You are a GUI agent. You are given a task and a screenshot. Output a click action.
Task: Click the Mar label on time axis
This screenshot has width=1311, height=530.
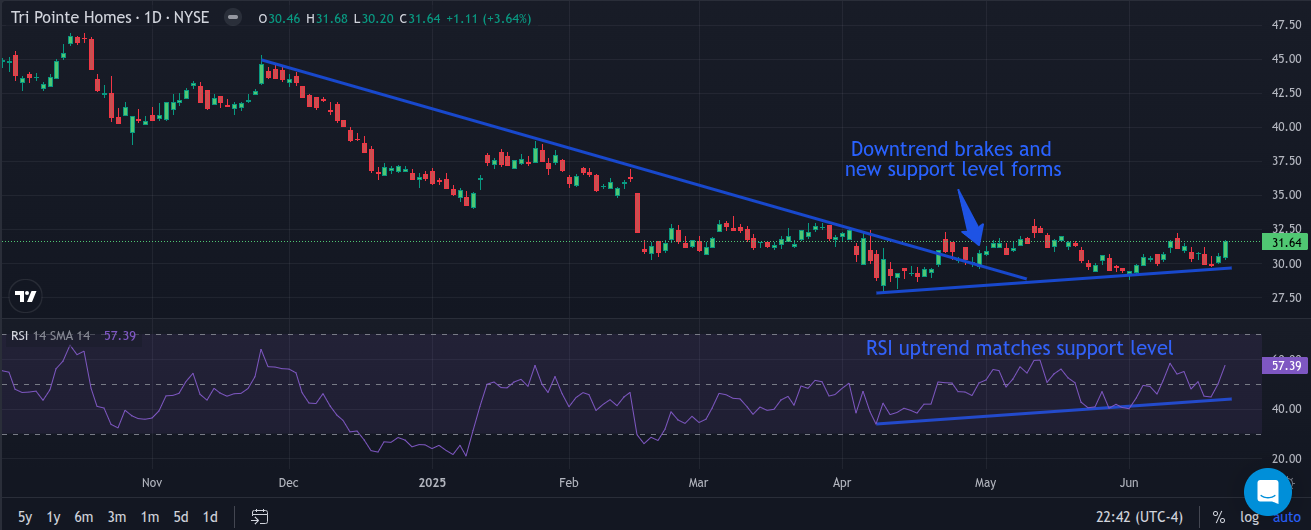pyautogui.click(x=698, y=483)
